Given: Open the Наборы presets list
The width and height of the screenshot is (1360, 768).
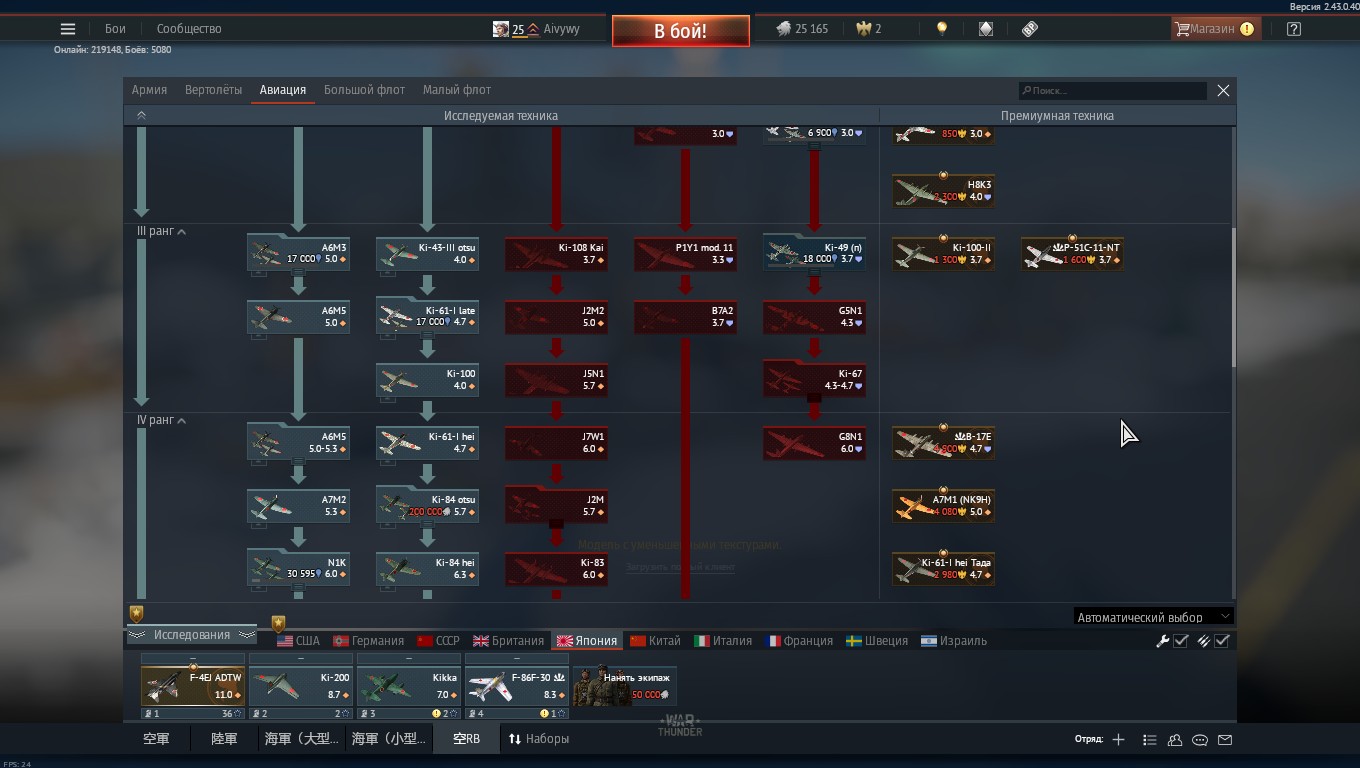Looking at the screenshot, I should [x=539, y=739].
